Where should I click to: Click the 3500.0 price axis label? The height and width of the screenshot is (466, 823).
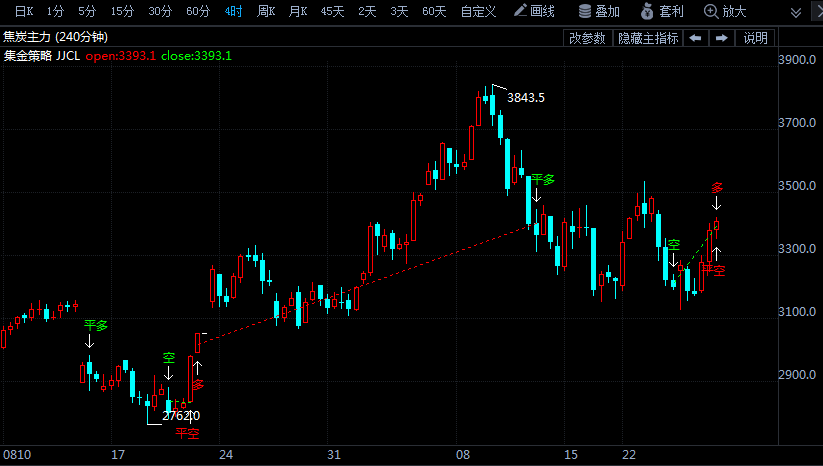tap(797, 186)
